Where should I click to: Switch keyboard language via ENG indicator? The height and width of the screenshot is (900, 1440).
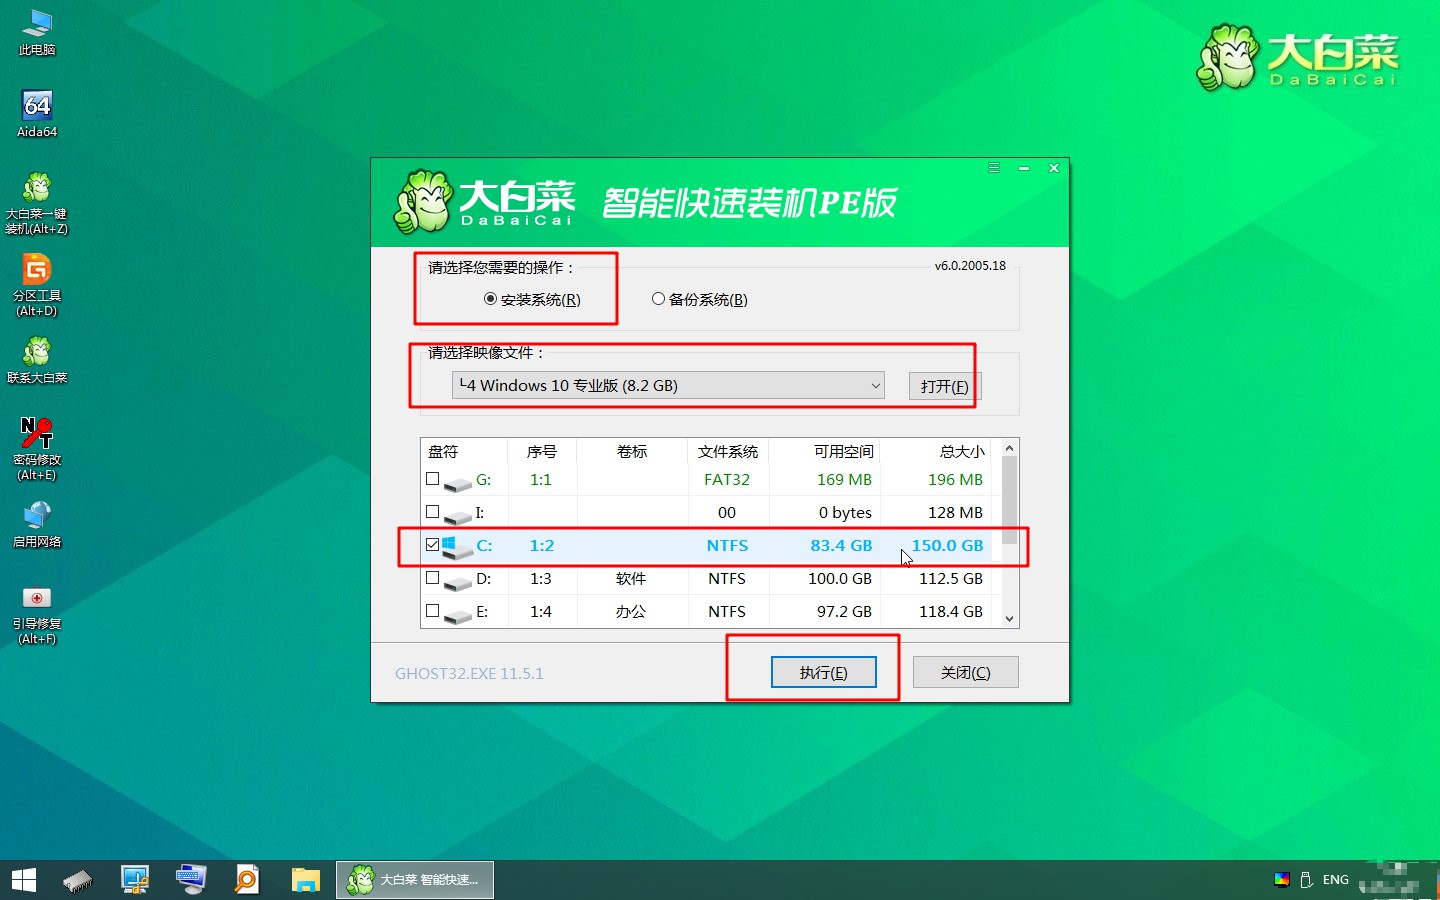click(1336, 879)
